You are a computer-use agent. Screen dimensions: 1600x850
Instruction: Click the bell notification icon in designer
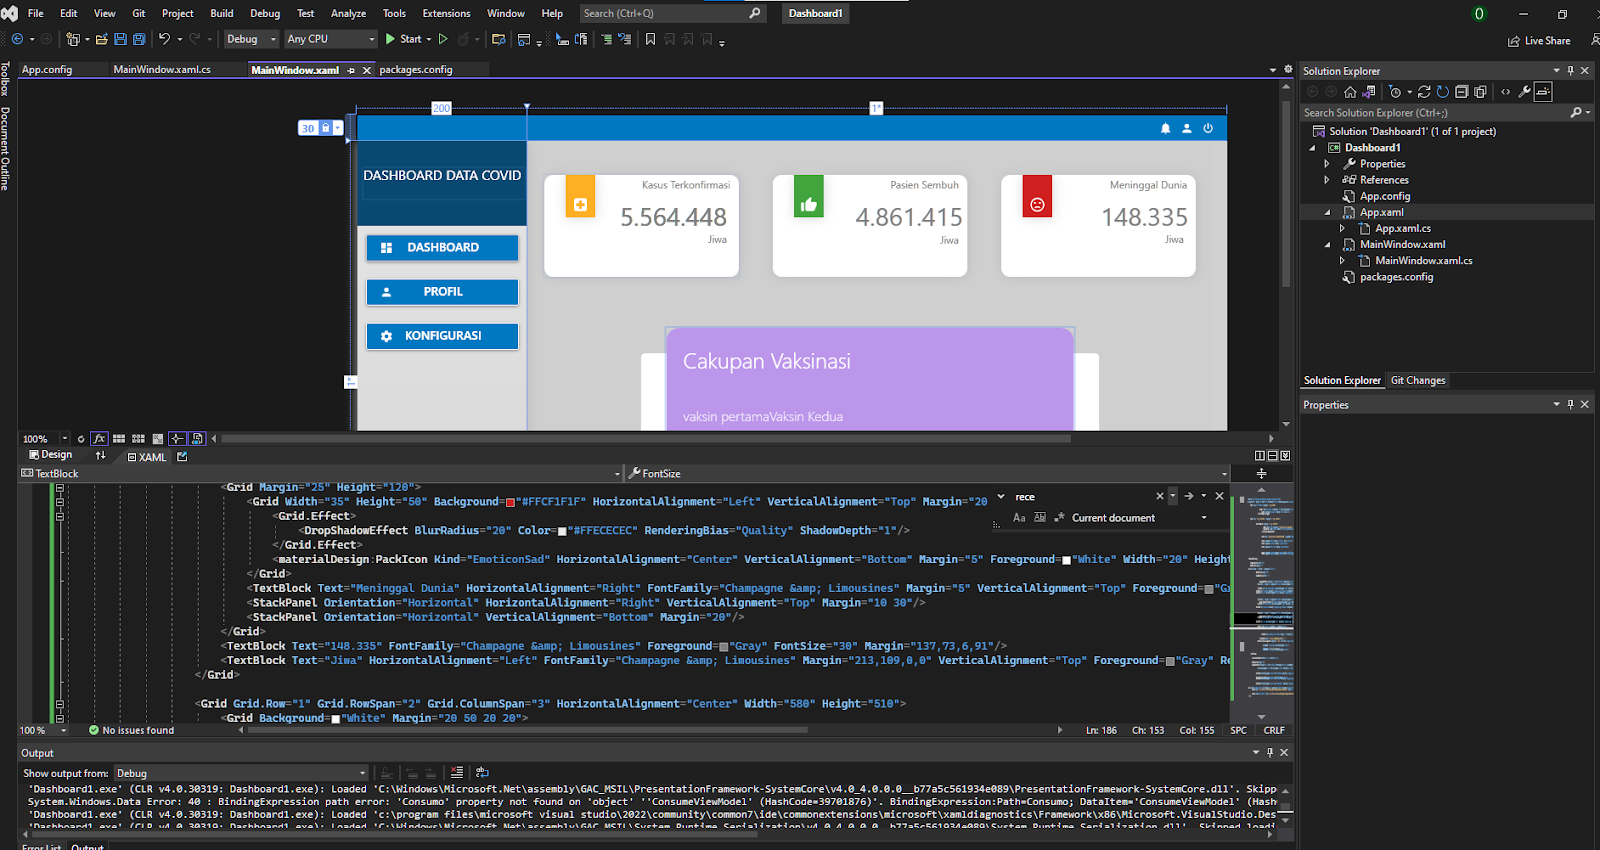point(1165,128)
